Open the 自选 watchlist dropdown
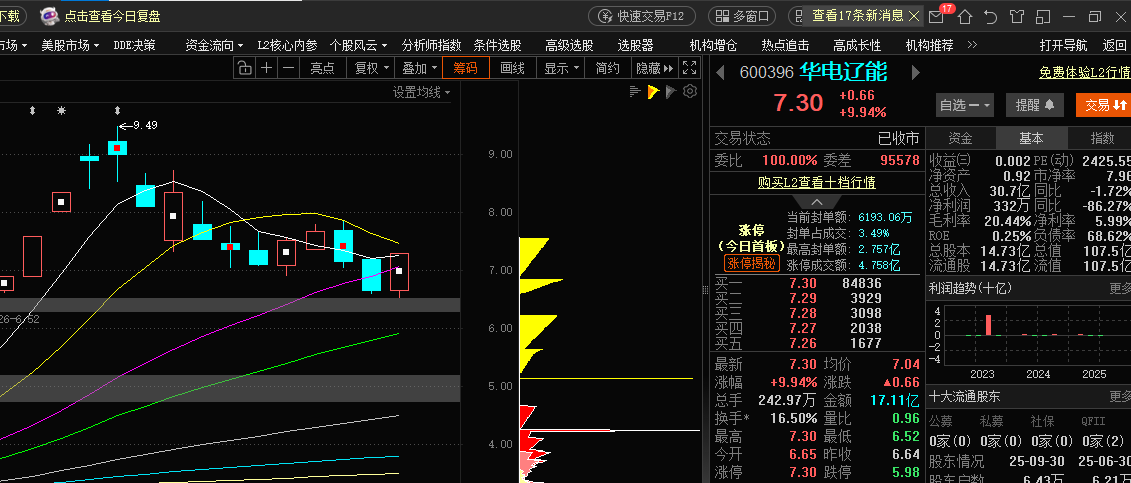This screenshot has height=483, width=1131. point(965,105)
